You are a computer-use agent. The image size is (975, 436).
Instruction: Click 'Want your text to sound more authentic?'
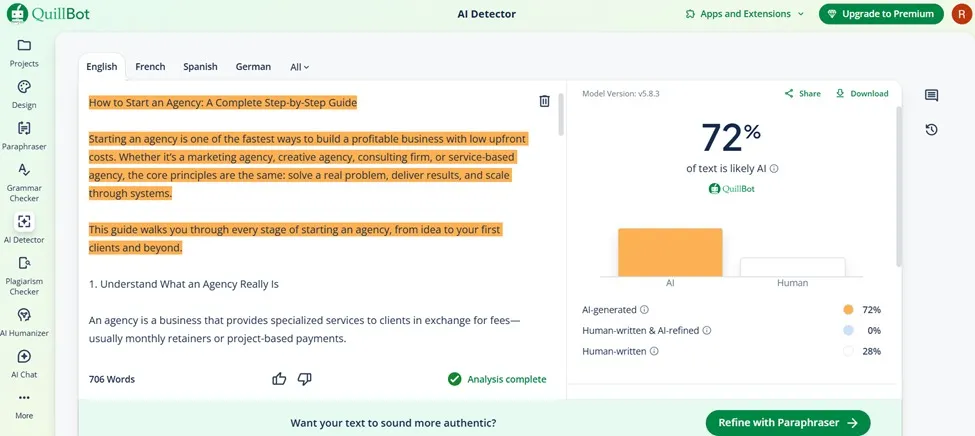point(393,423)
